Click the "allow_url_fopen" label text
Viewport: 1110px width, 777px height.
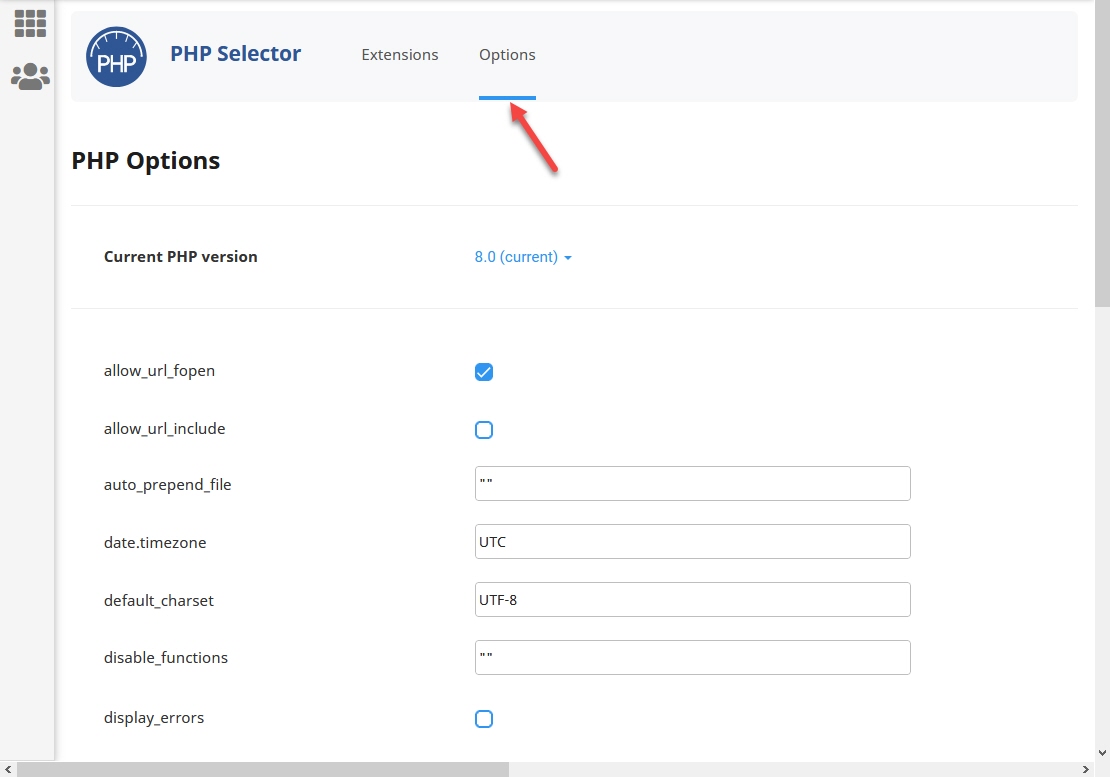tap(159, 371)
